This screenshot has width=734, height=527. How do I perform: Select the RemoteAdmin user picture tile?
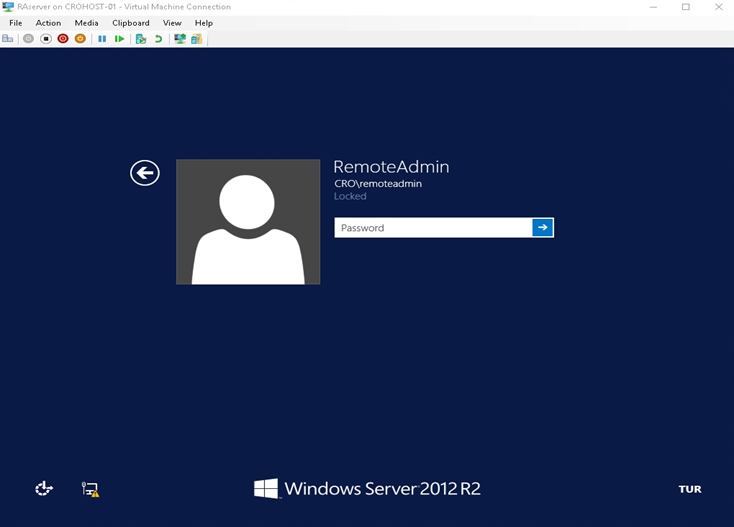(x=248, y=221)
